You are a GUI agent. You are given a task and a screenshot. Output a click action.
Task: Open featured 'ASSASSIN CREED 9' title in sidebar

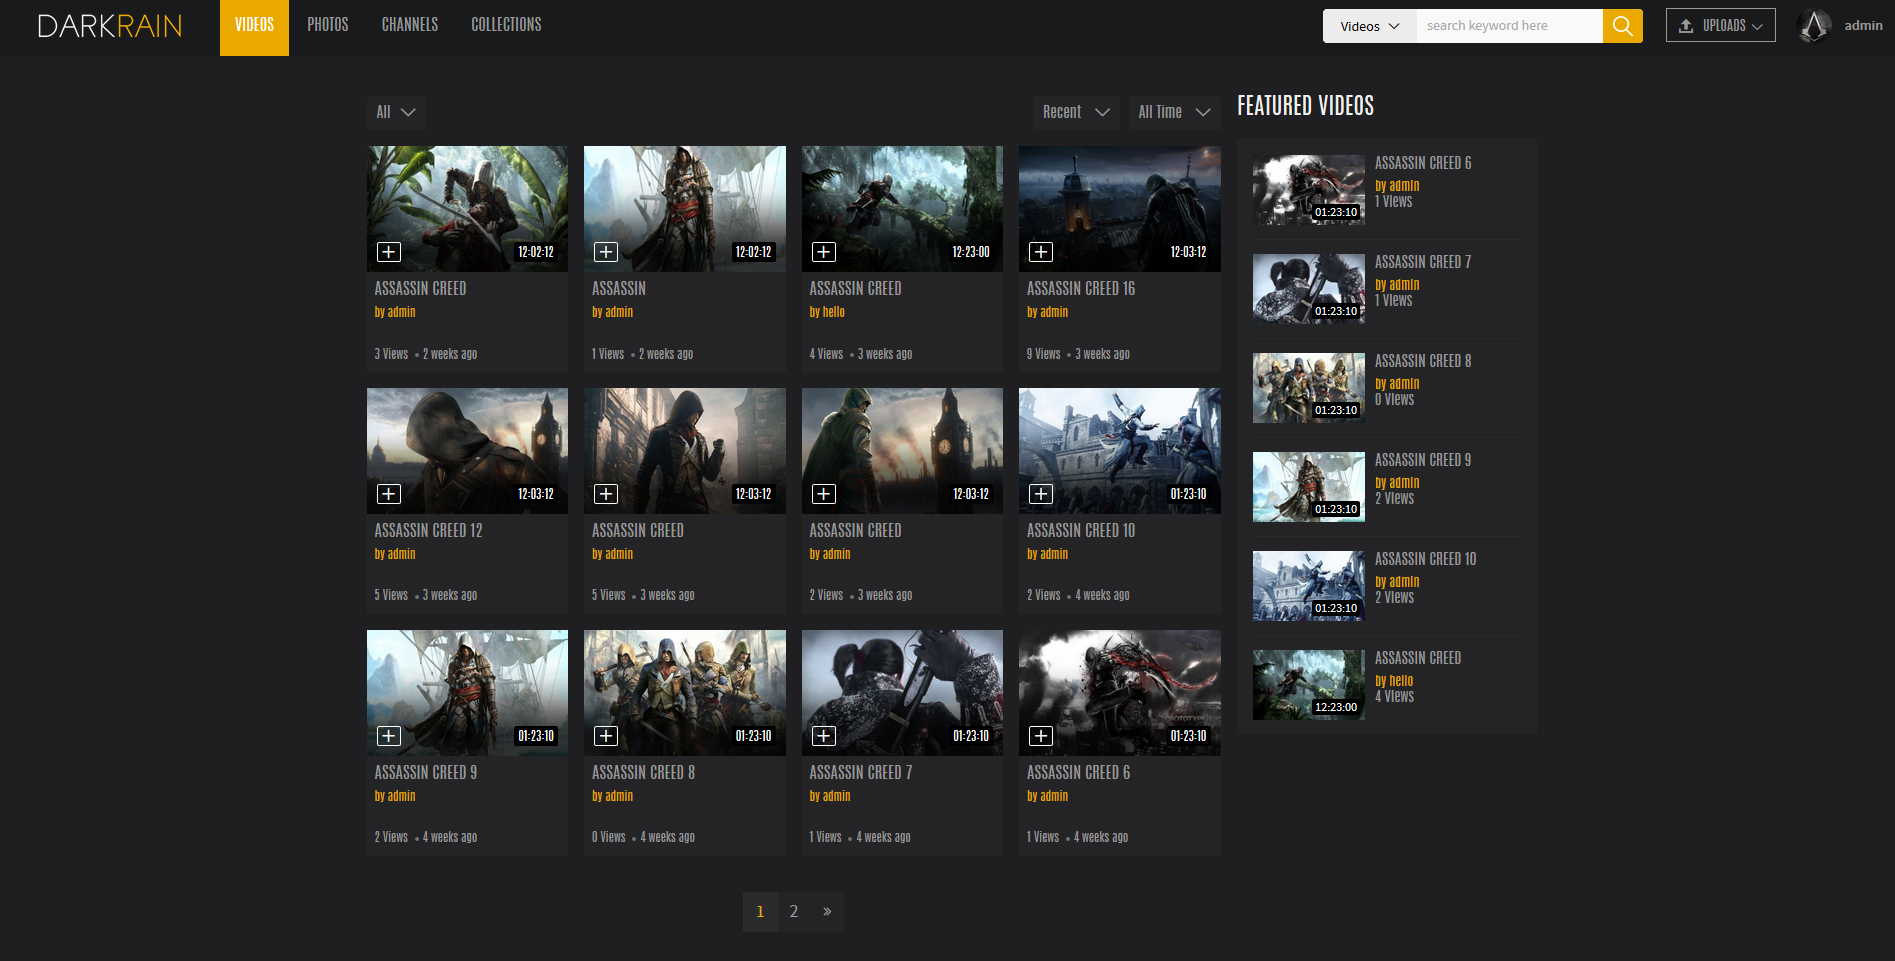point(1422,460)
